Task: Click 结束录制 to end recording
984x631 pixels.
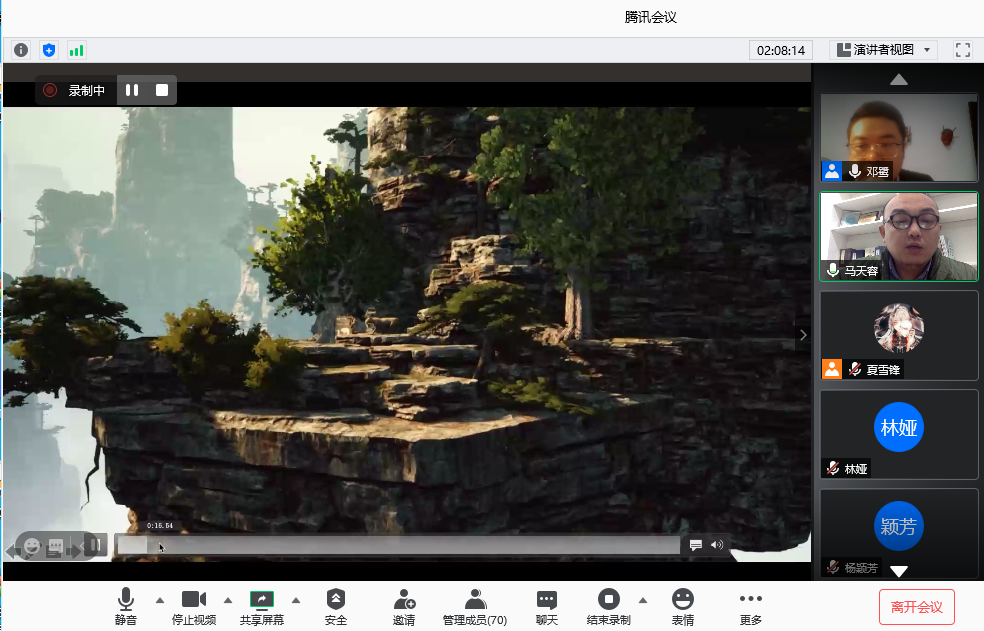Action: pos(608,607)
